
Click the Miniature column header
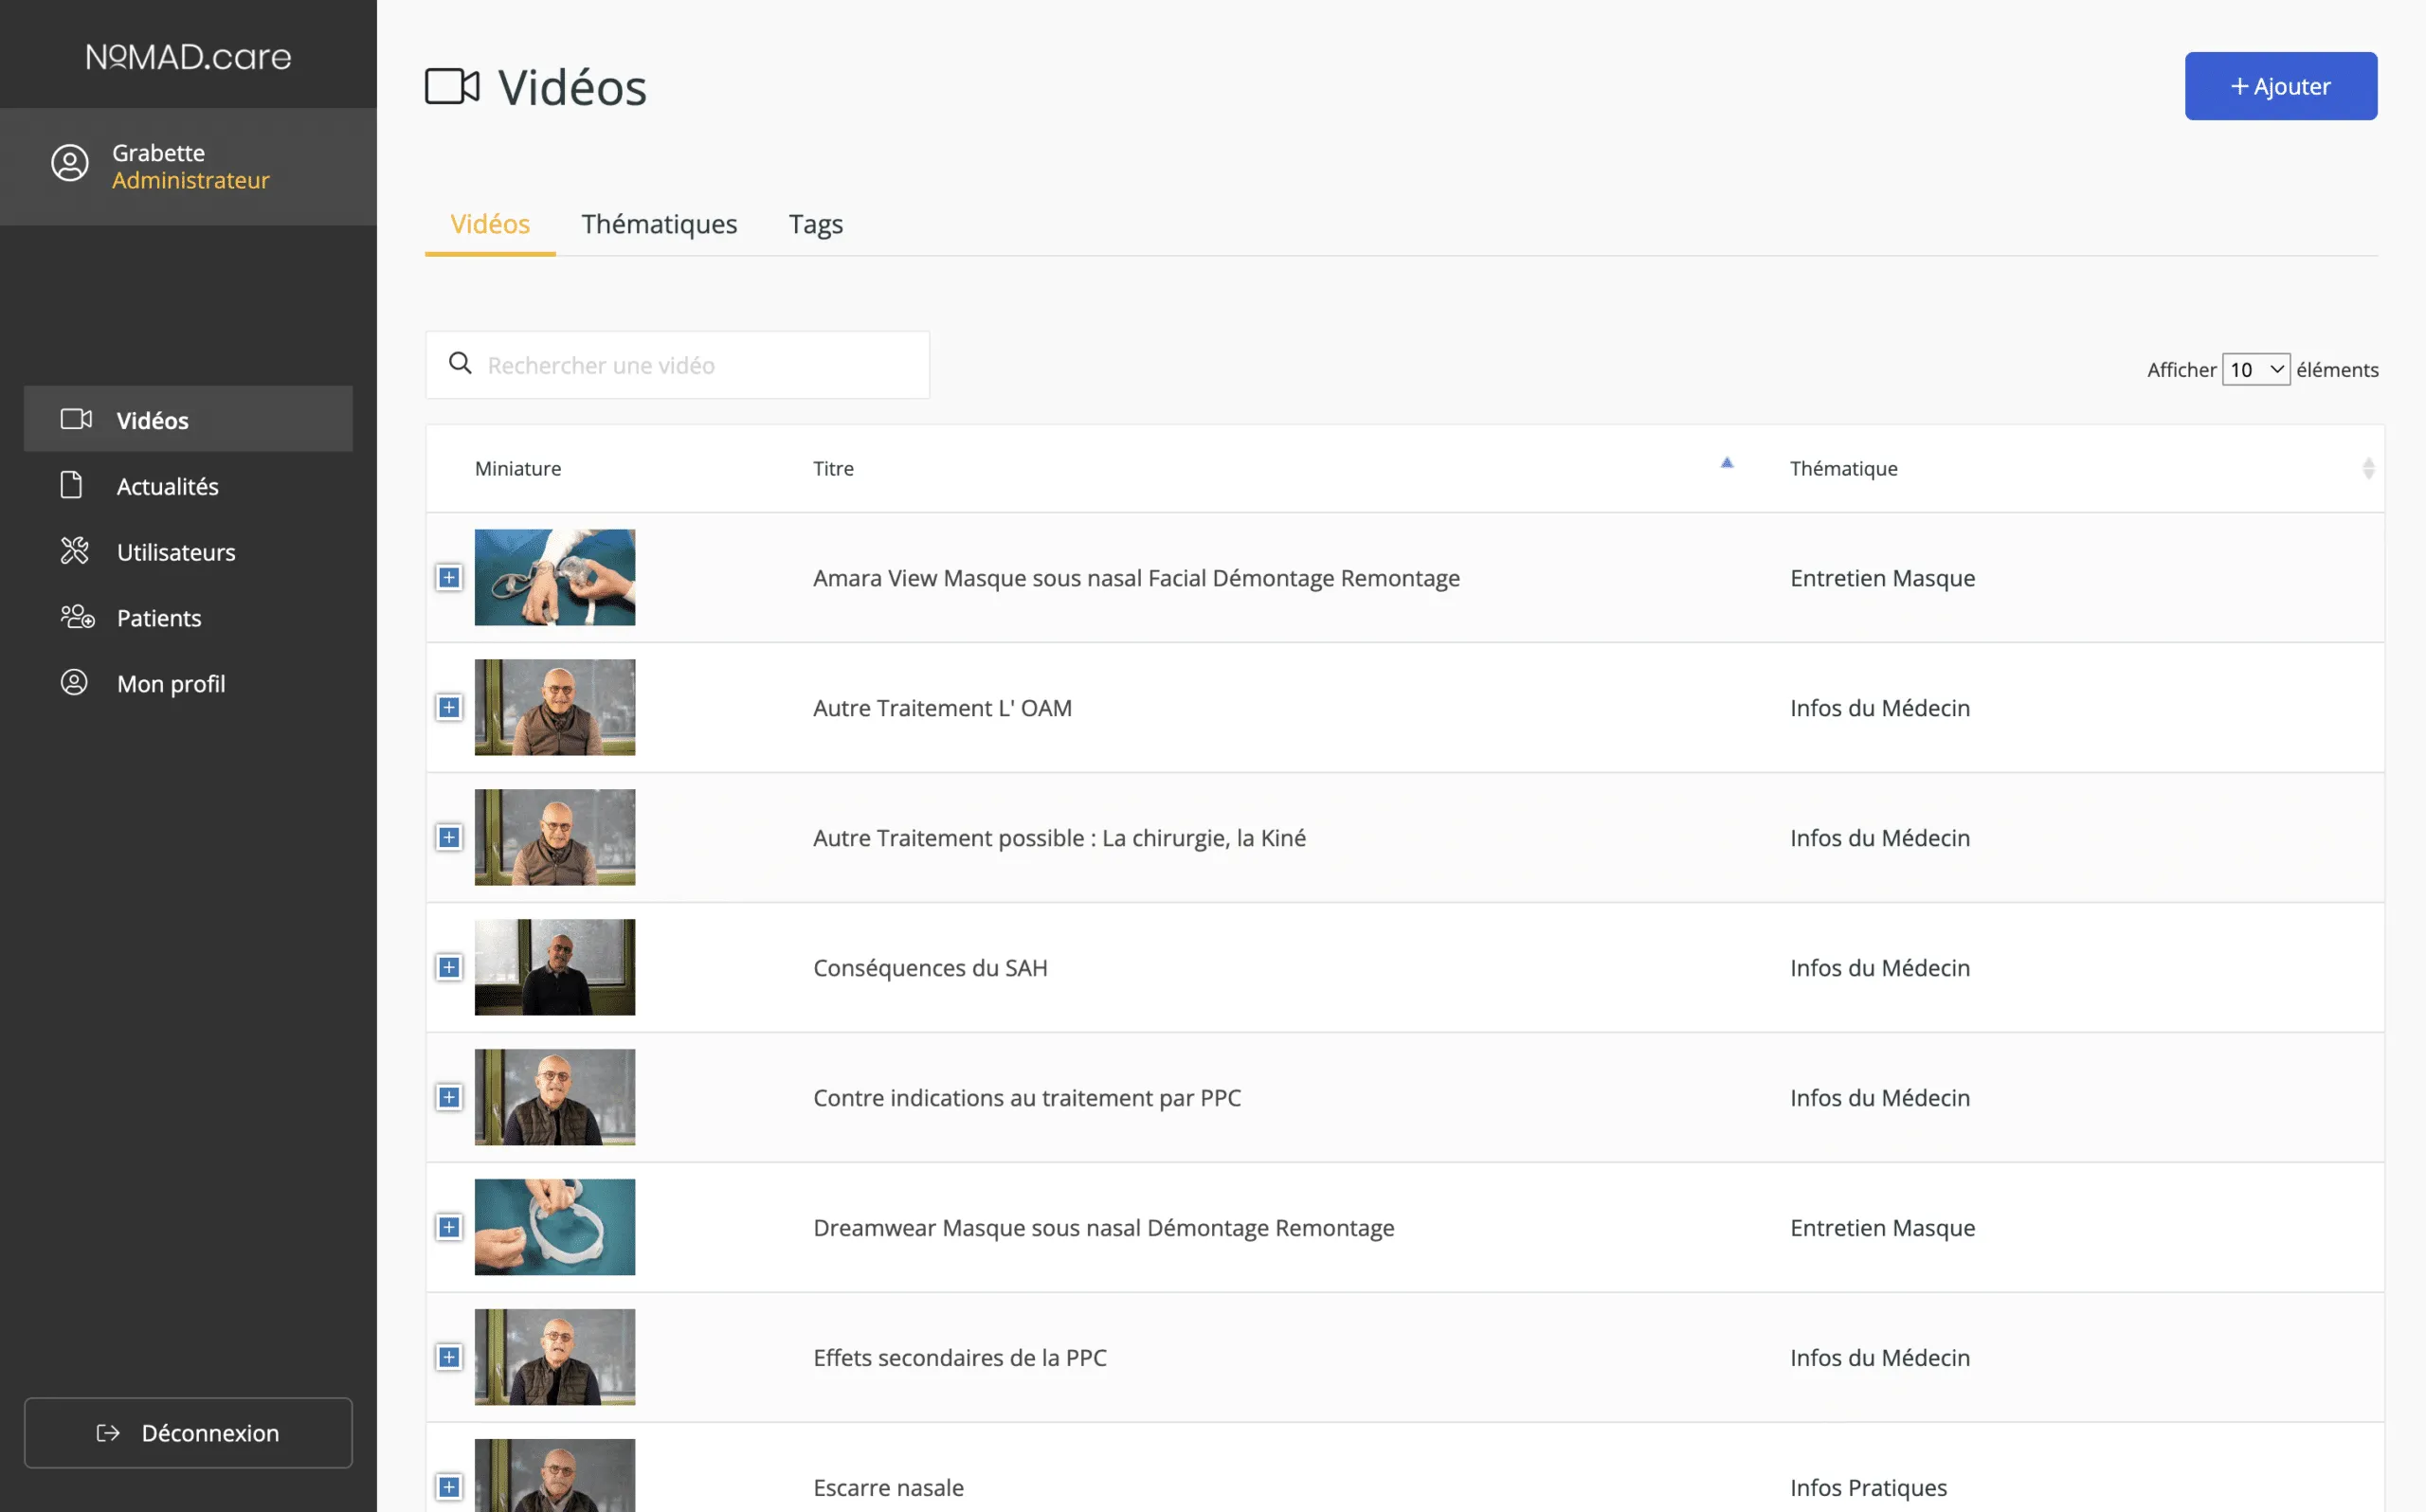(518, 468)
